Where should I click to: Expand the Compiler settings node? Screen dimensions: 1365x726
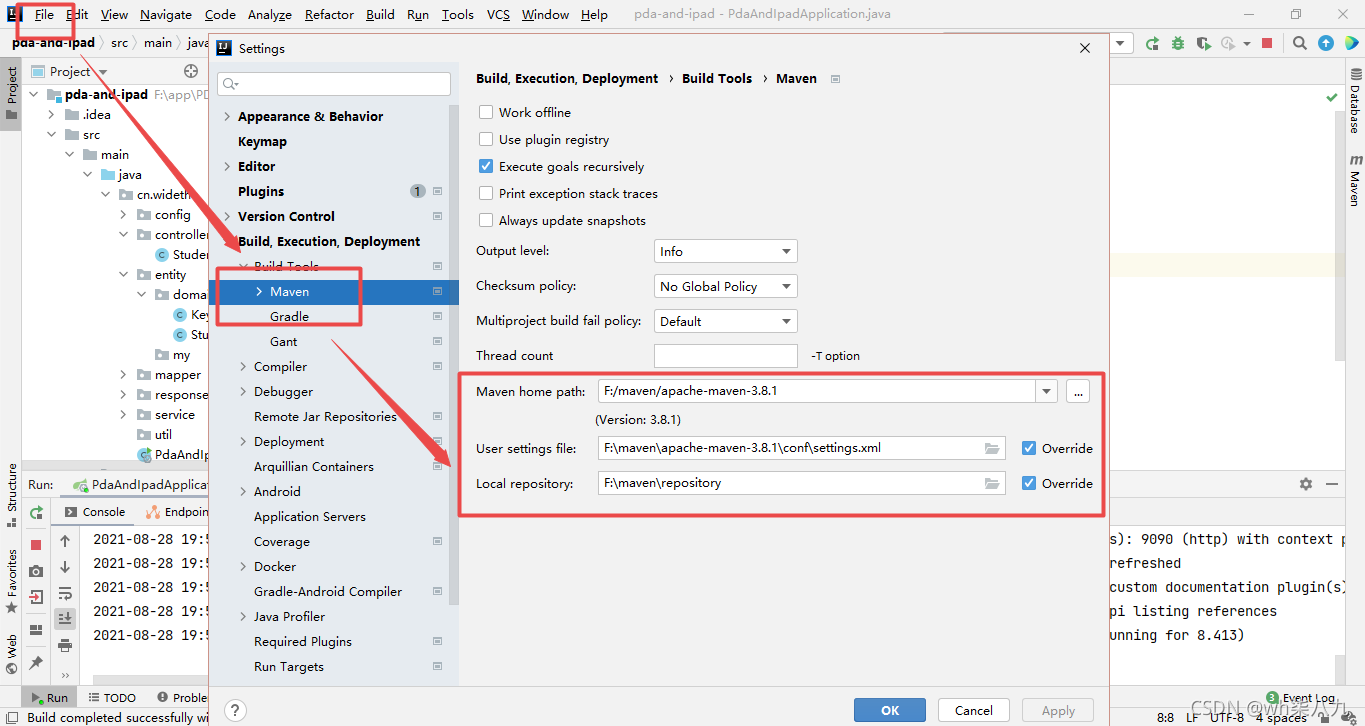point(243,367)
